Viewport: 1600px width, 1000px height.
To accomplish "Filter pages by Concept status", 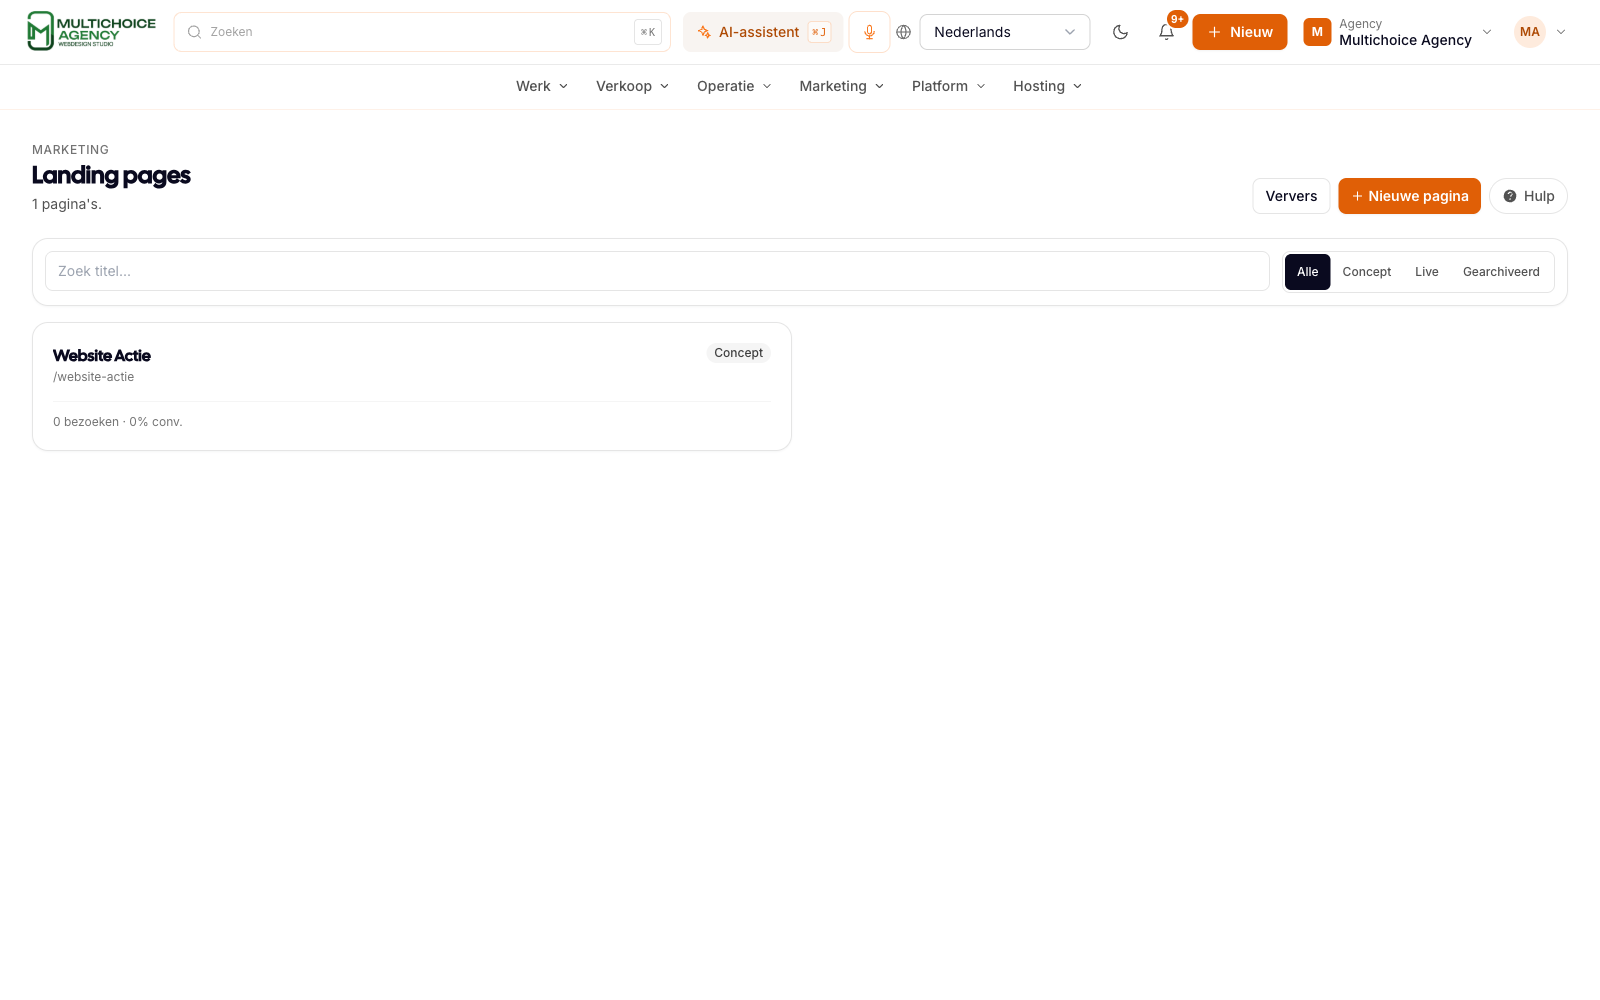I will [1366, 272].
